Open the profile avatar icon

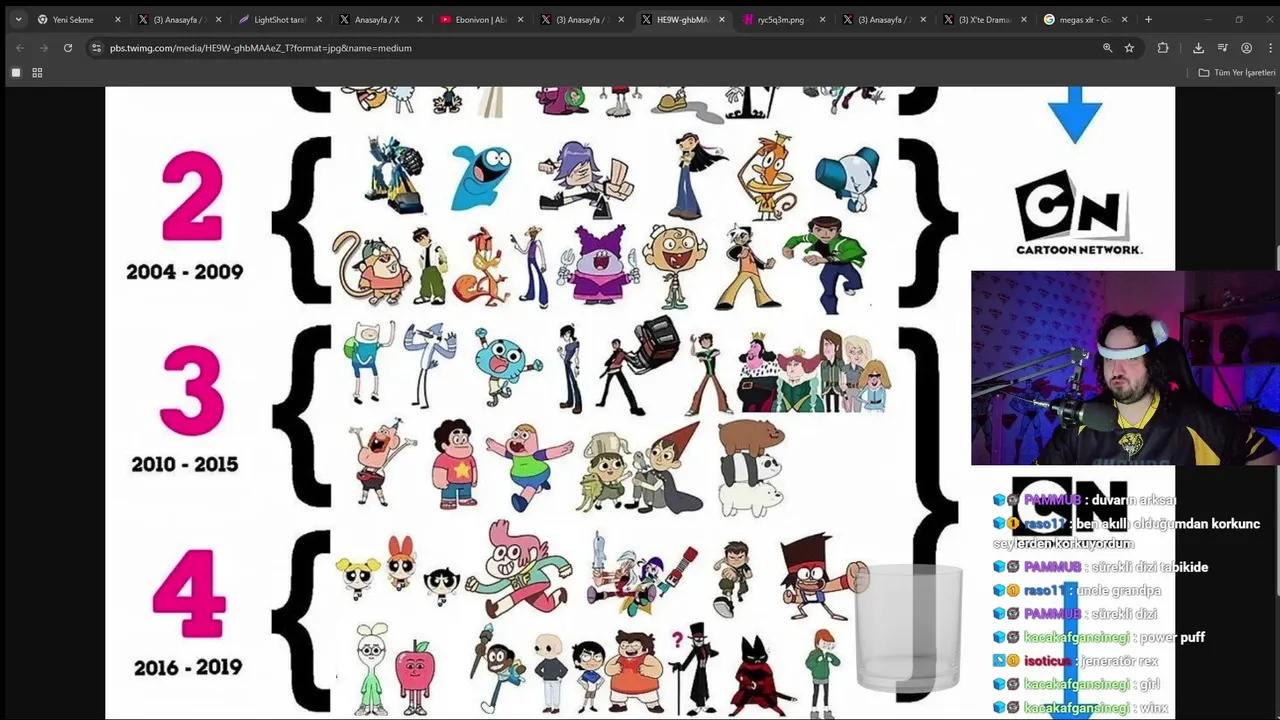point(1246,48)
